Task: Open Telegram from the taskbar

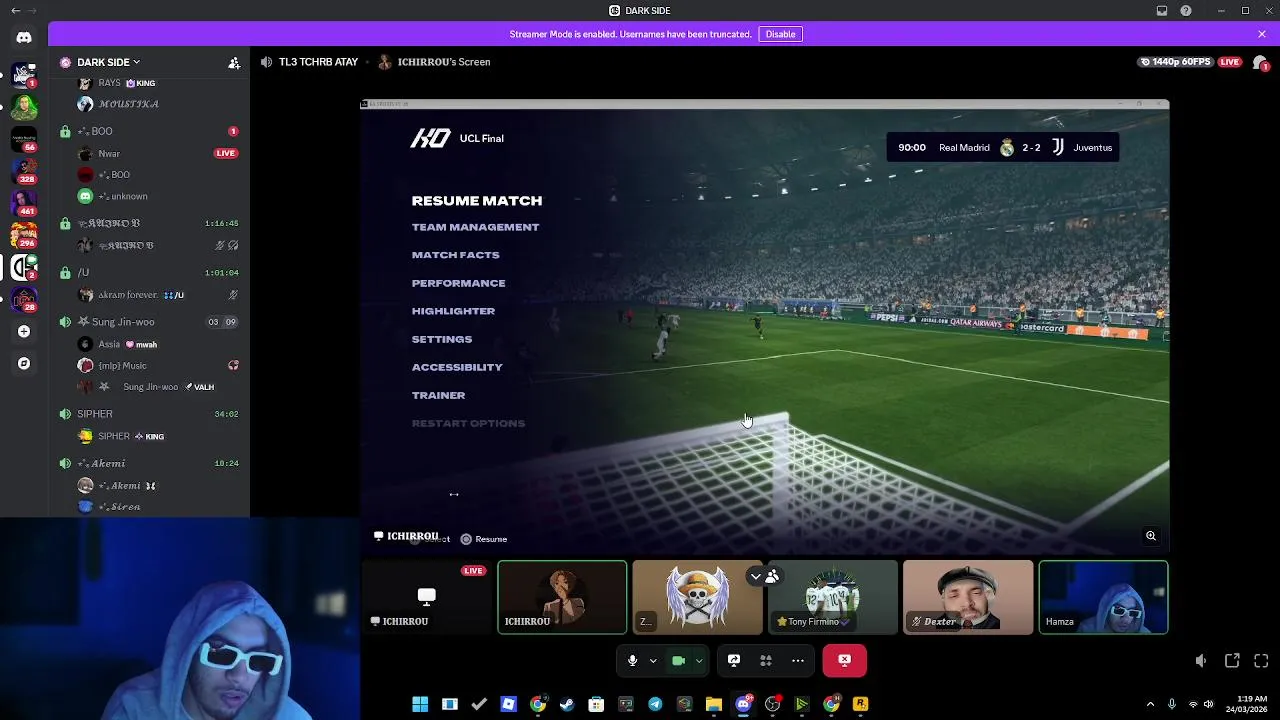Action: [655, 704]
